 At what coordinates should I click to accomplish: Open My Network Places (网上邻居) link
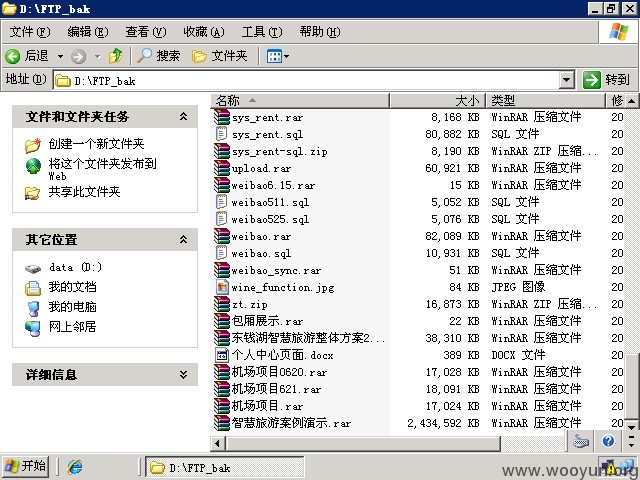(72, 327)
